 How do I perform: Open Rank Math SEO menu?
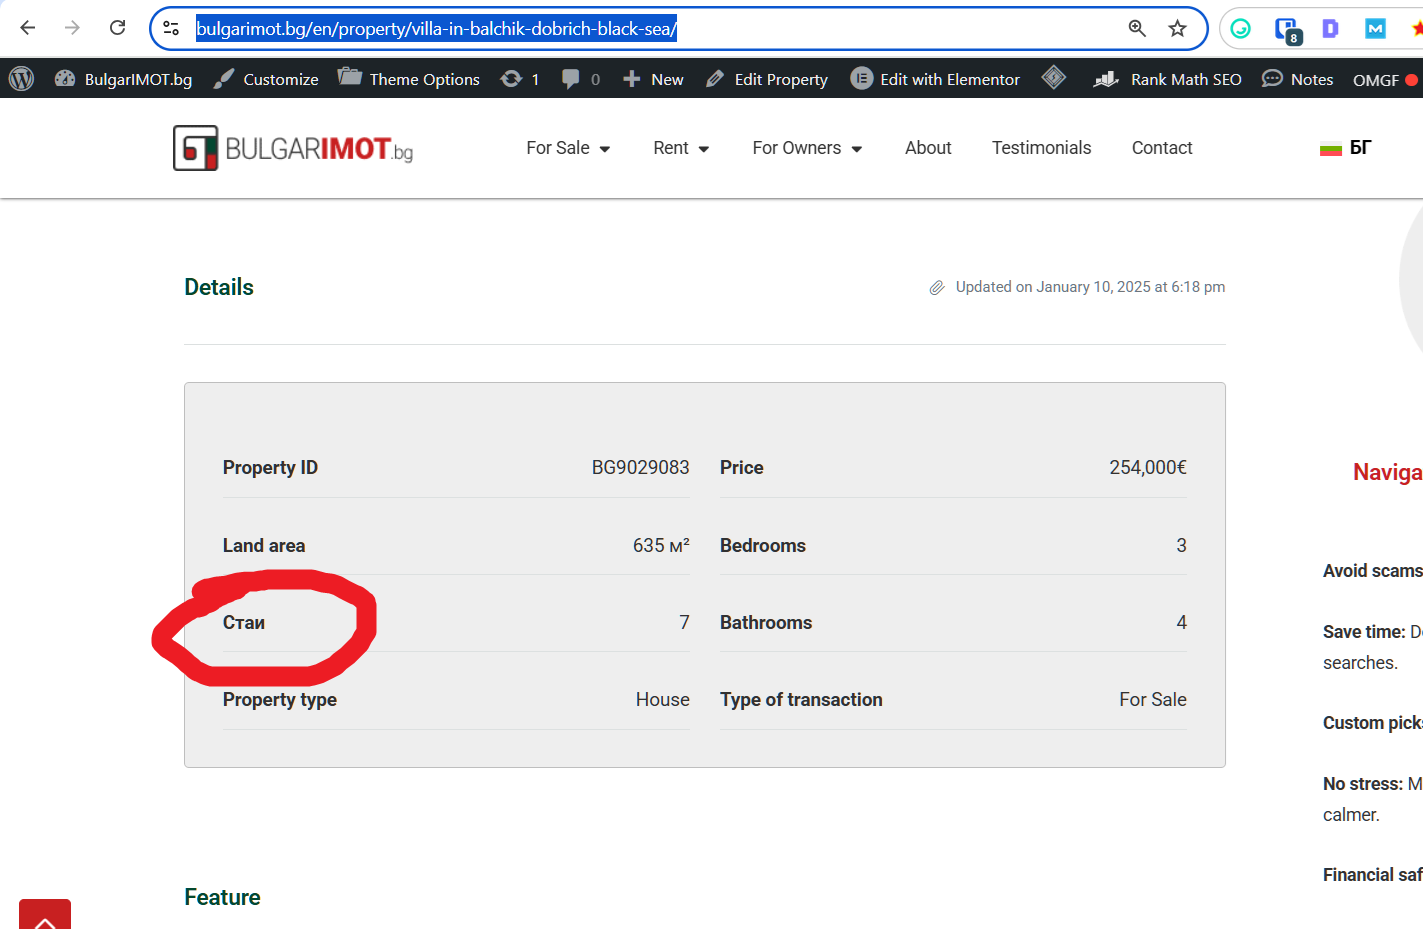(1167, 79)
